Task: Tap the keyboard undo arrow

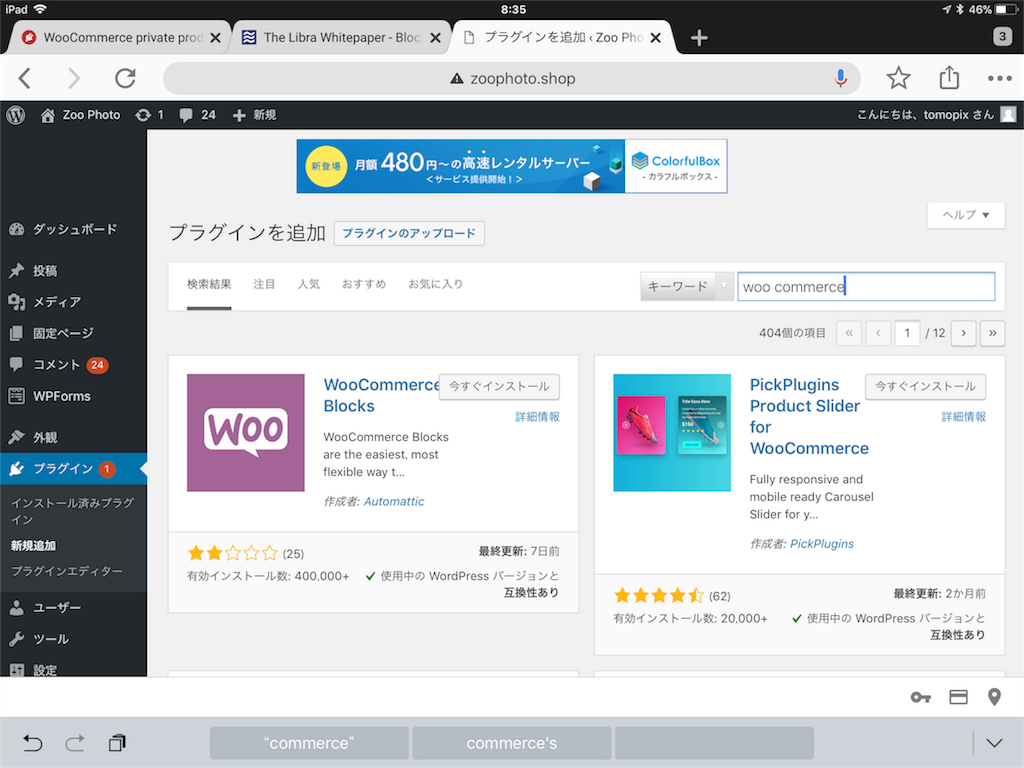Action: tap(32, 743)
